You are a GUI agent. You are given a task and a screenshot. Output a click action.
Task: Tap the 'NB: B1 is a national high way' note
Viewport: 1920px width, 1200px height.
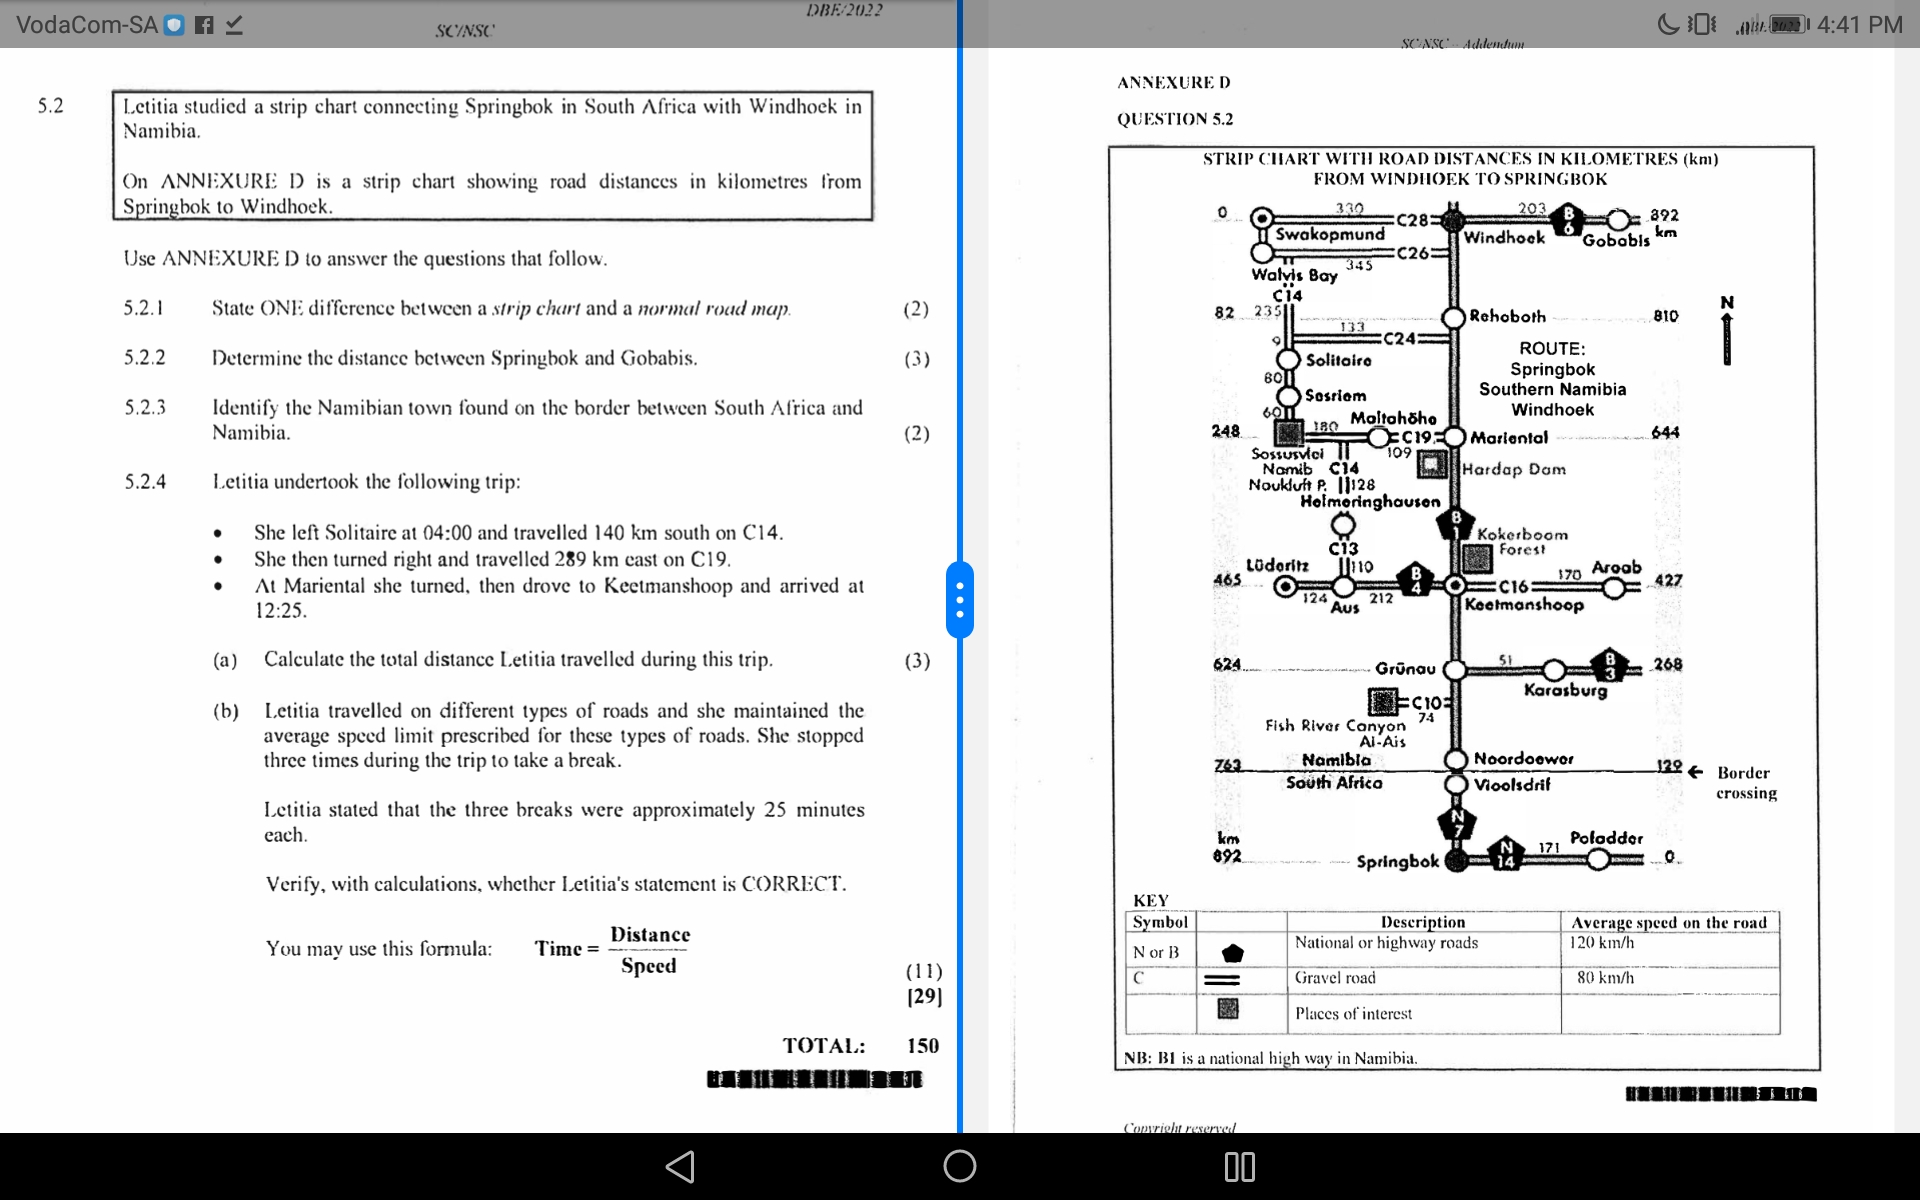pos(1270,1058)
